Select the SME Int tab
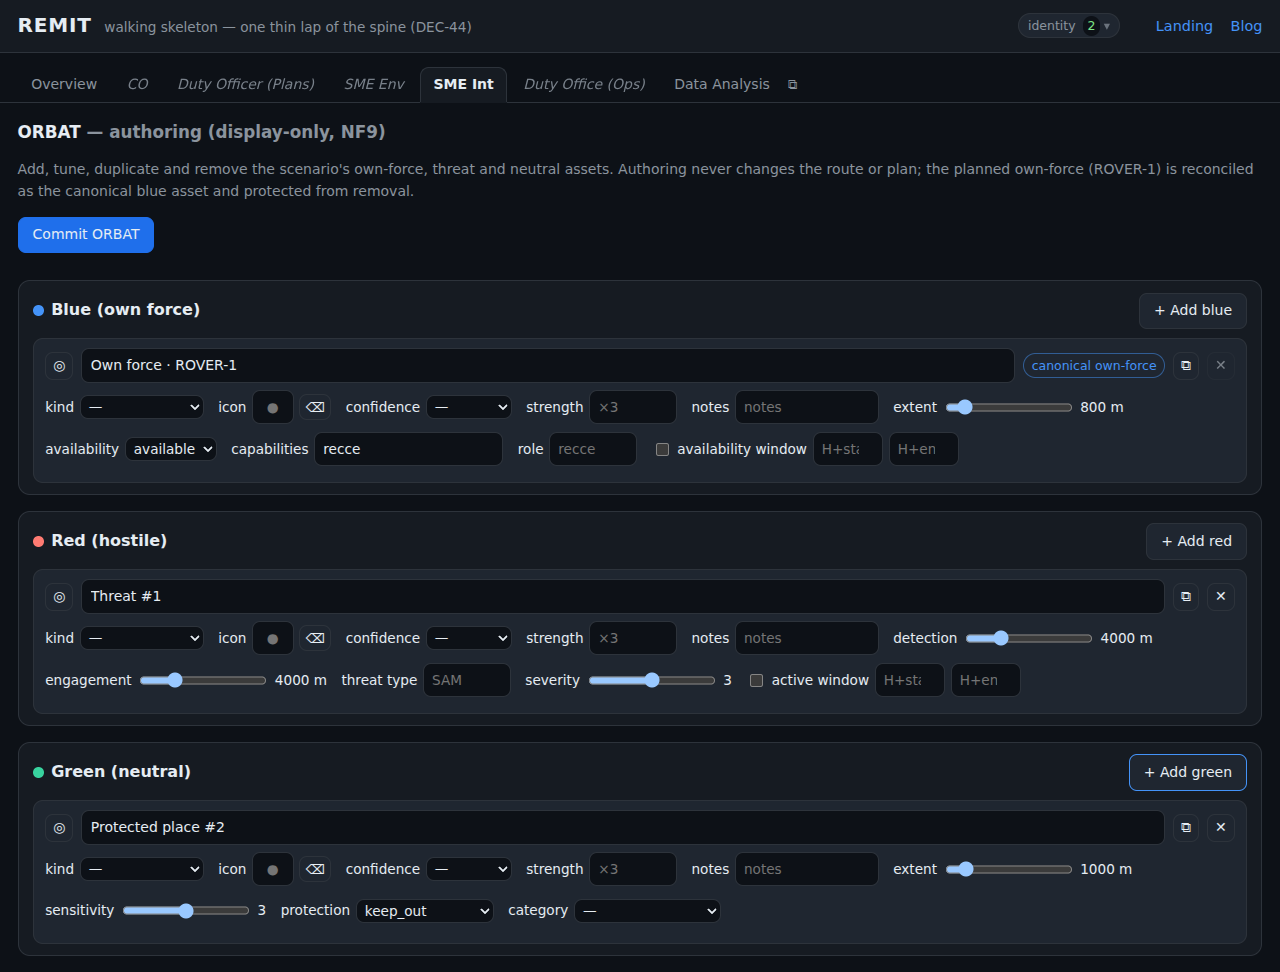Viewport: 1280px width, 972px height. 463,85
